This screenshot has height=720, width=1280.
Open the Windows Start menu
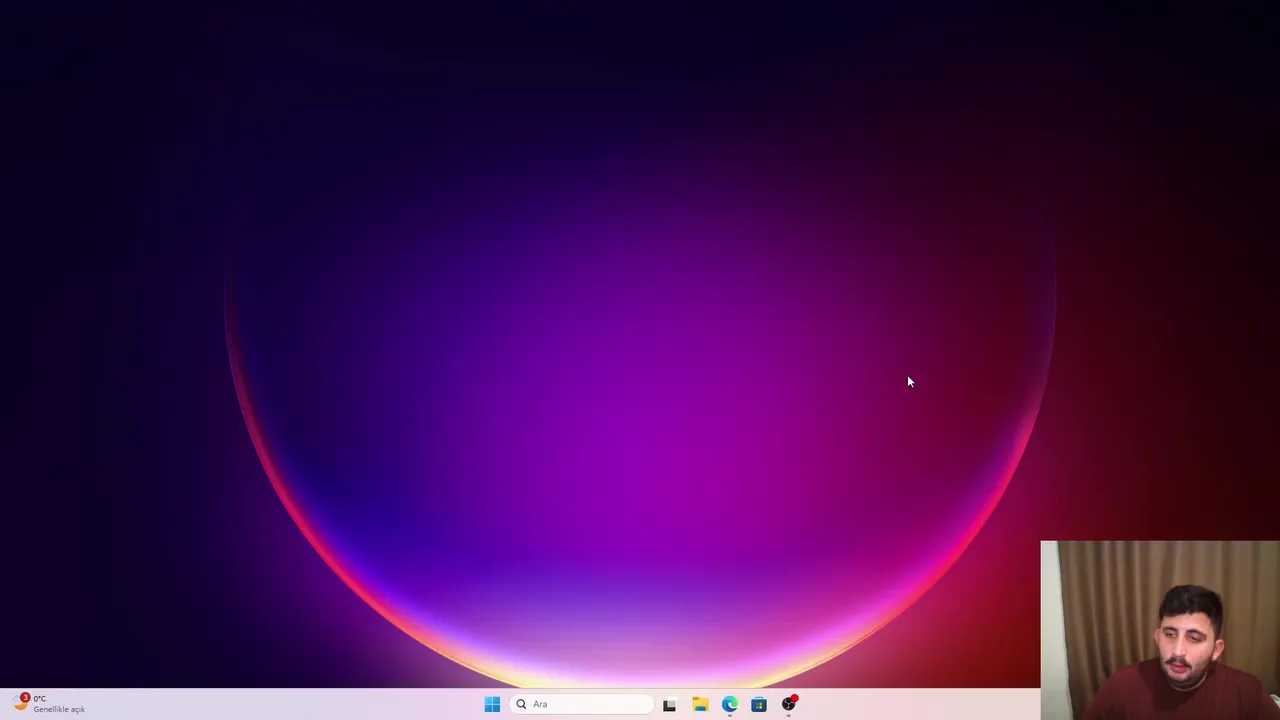click(x=492, y=704)
